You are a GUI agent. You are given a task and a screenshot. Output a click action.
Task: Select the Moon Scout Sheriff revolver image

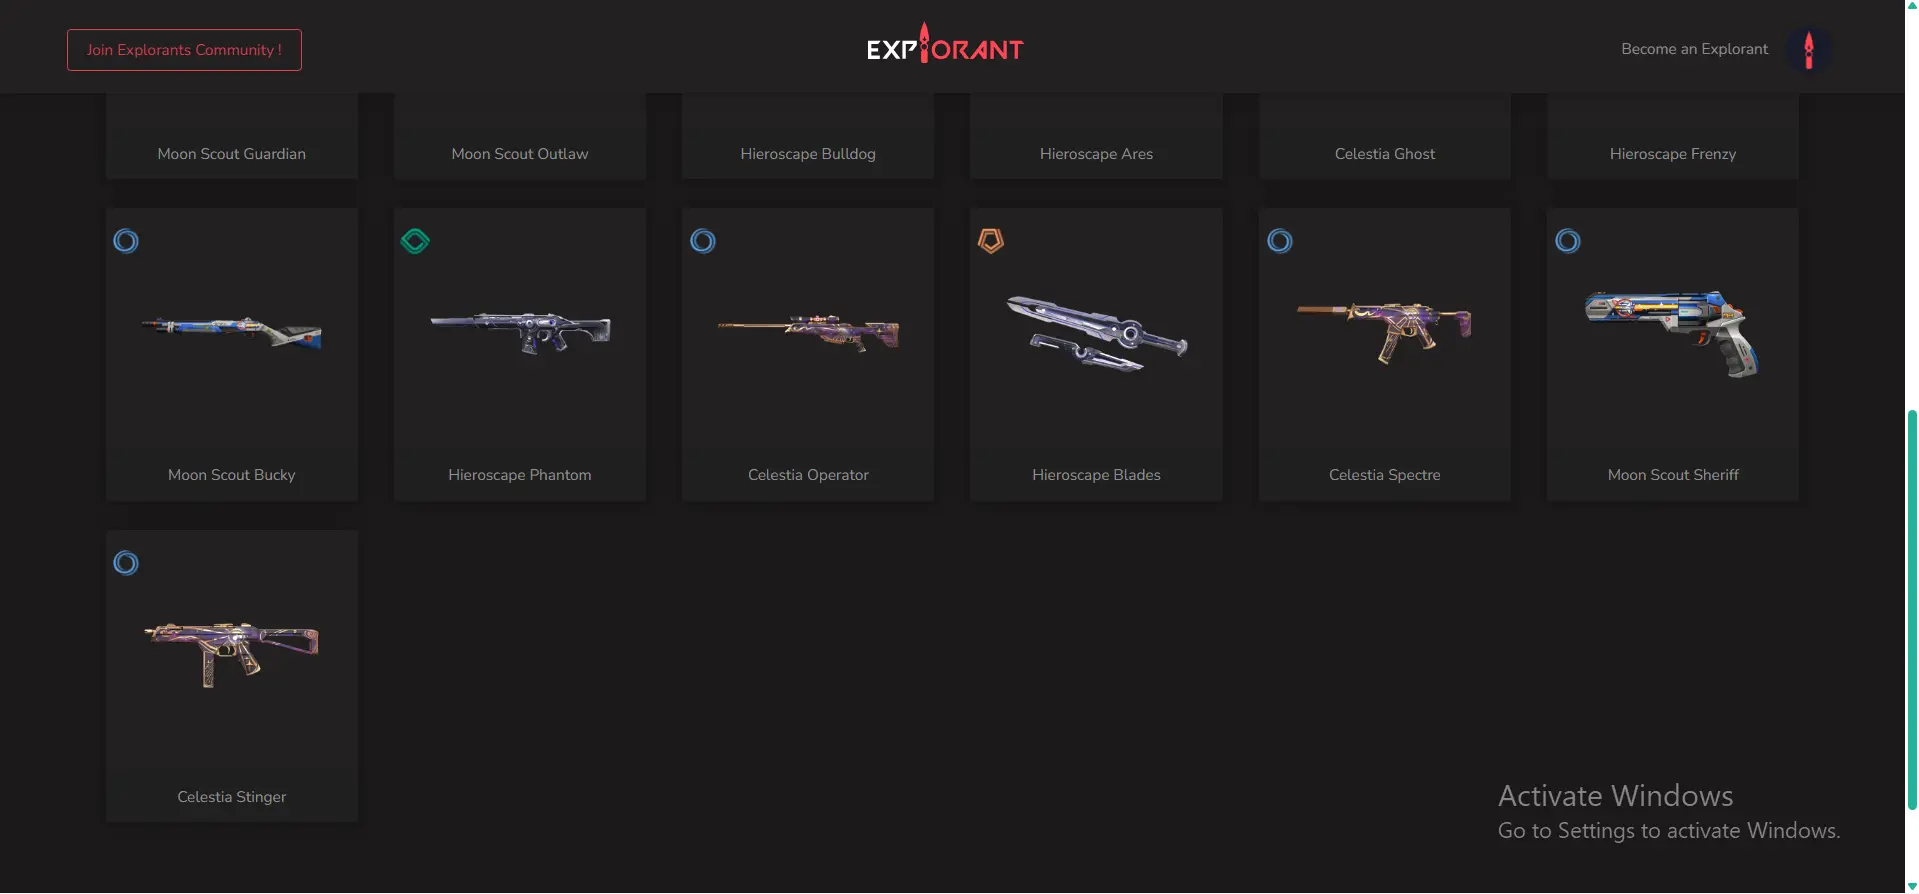(1672, 333)
